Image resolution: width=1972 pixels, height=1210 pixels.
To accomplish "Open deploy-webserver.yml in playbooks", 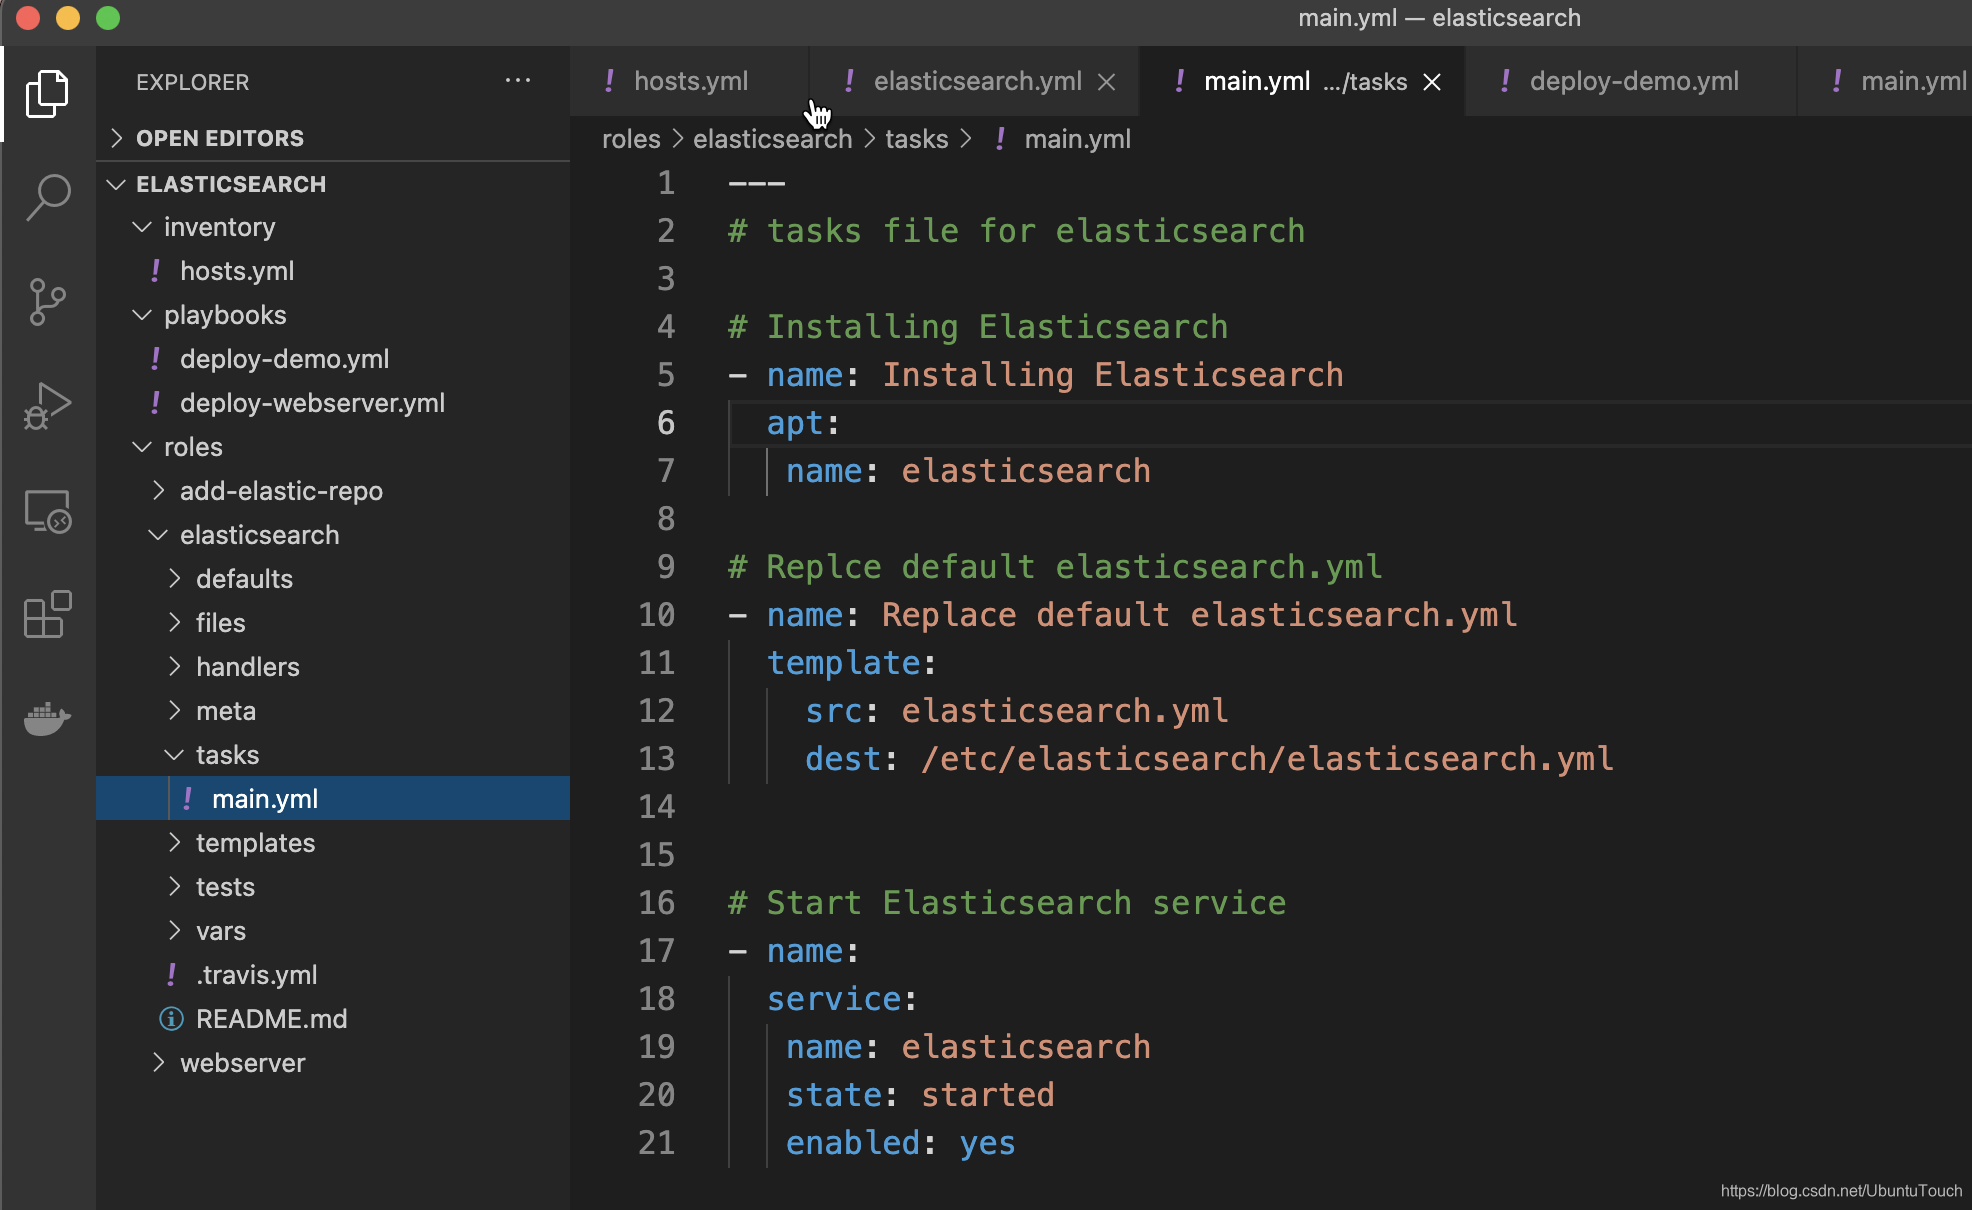I will [x=312, y=403].
